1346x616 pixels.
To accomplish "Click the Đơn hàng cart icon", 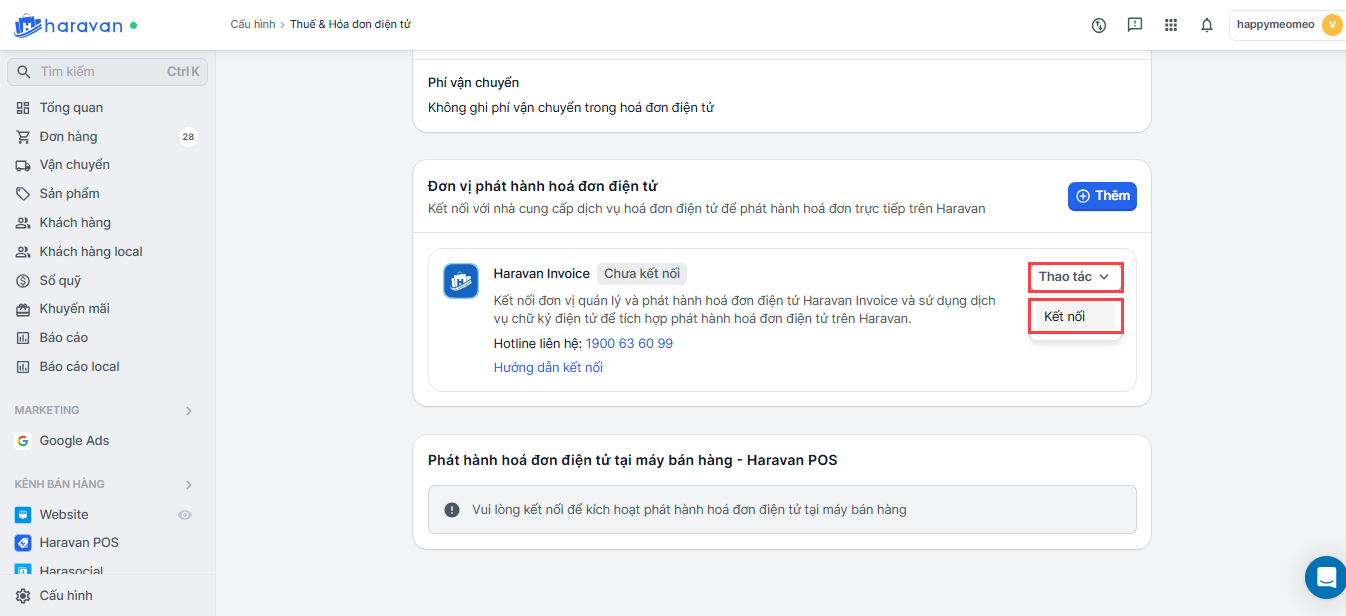I will (23, 137).
